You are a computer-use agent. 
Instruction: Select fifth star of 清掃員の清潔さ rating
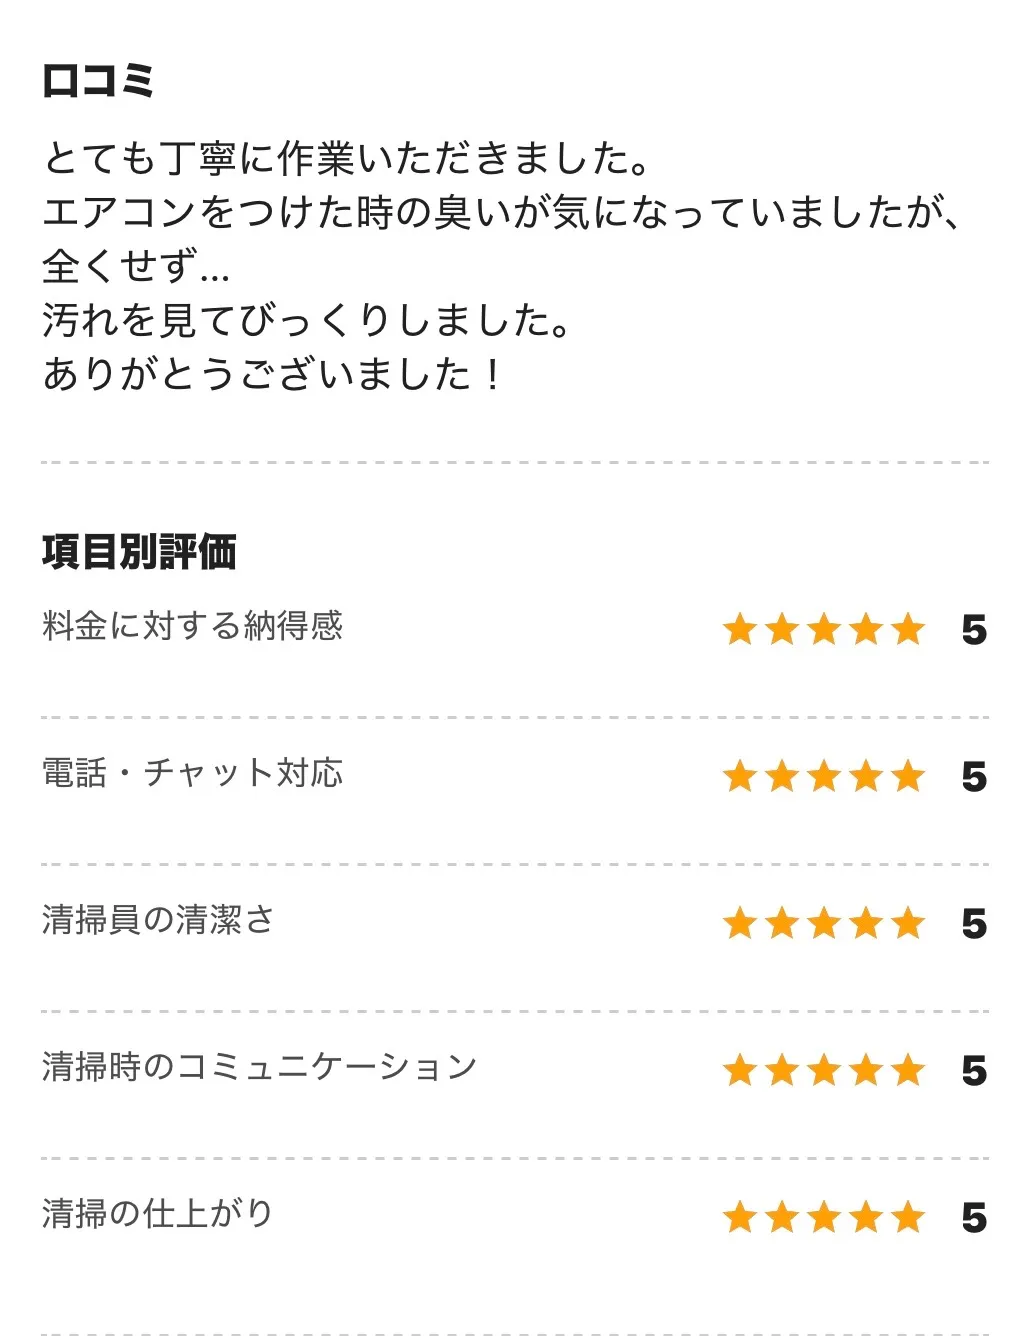[908, 924]
